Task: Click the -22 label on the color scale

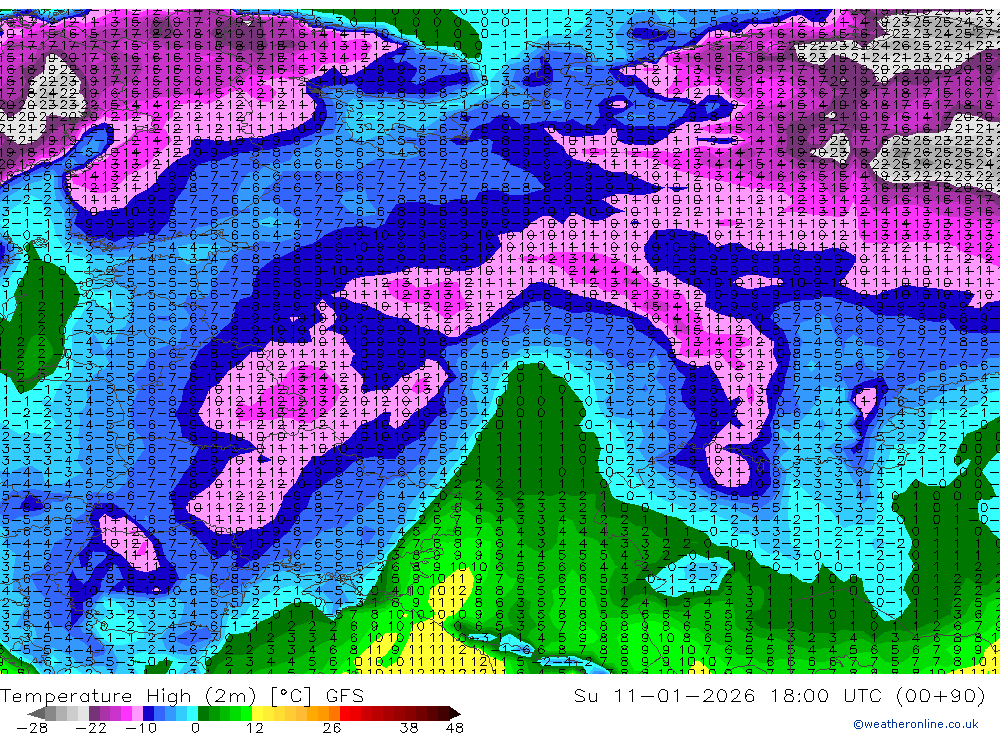Action: pos(91,727)
